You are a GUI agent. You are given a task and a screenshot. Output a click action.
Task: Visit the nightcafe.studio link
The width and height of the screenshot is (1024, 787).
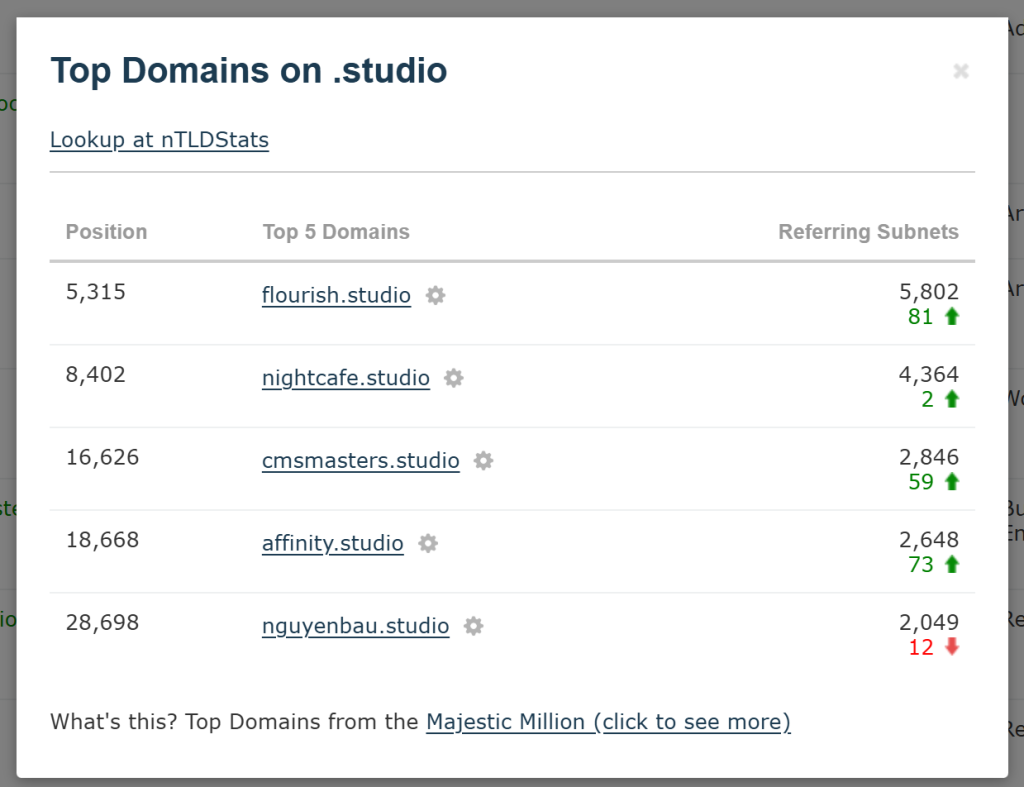pos(345,378)
